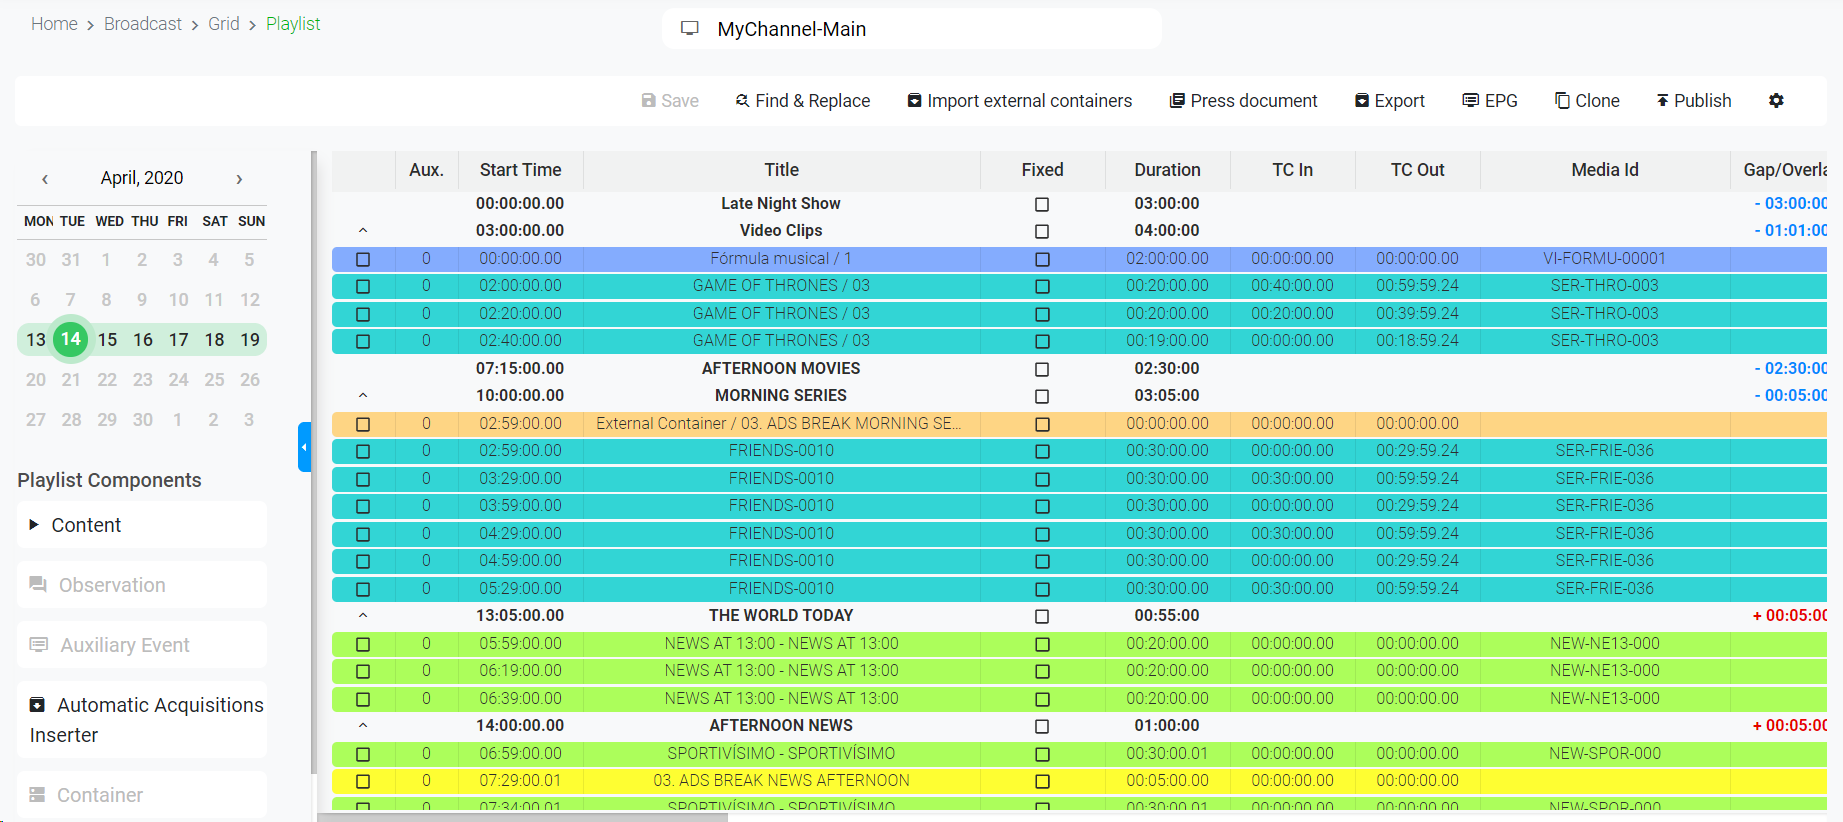Navigate to Broadcast breadcrumb link

coord(143,24)
